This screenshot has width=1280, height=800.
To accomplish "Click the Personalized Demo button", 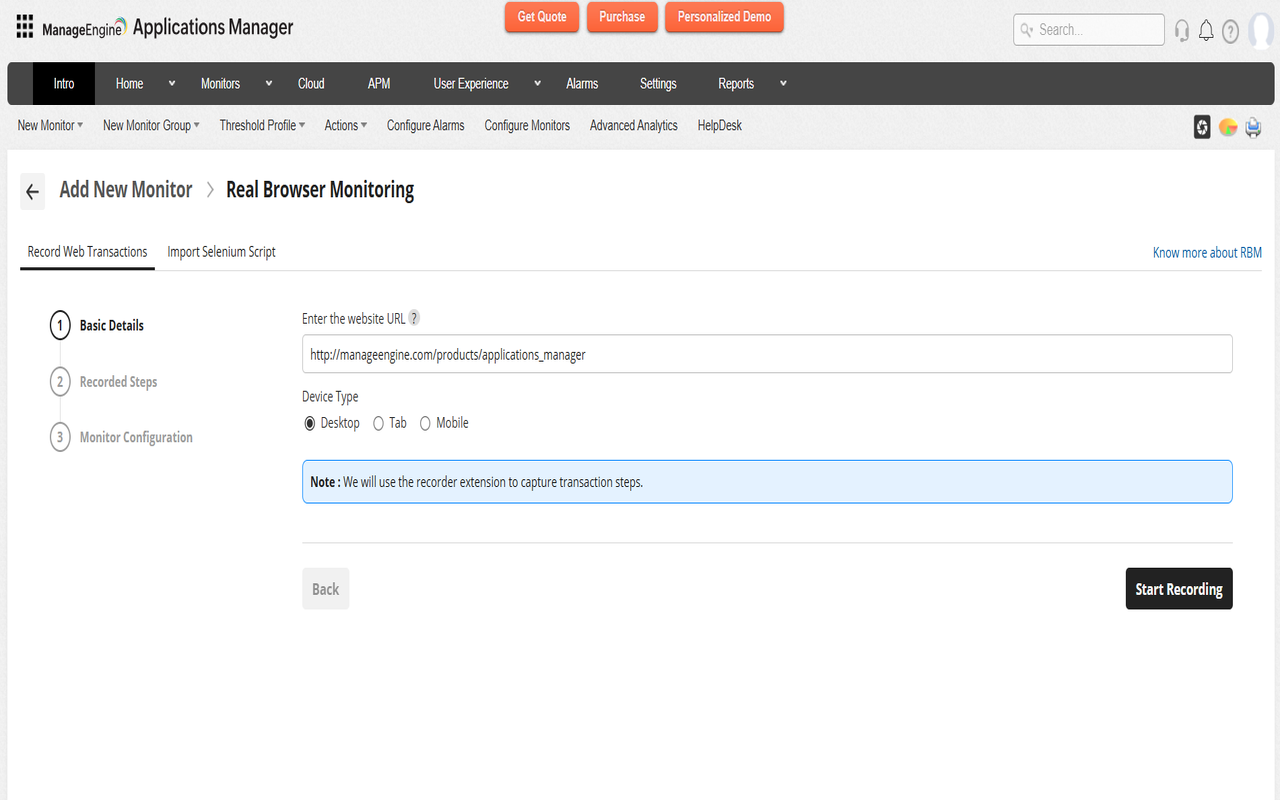I will pyautogui.click(x=724, y=17).
